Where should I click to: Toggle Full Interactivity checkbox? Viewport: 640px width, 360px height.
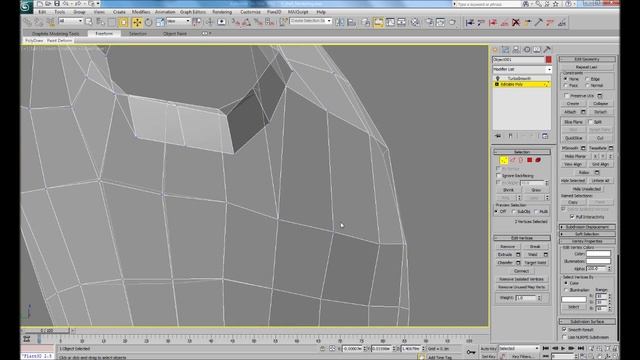coord(572,217)
